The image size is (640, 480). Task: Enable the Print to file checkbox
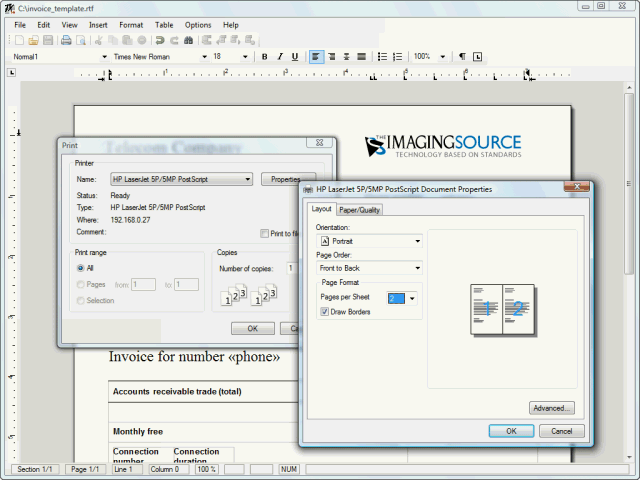pyautogui.click(x=265, y=233)
